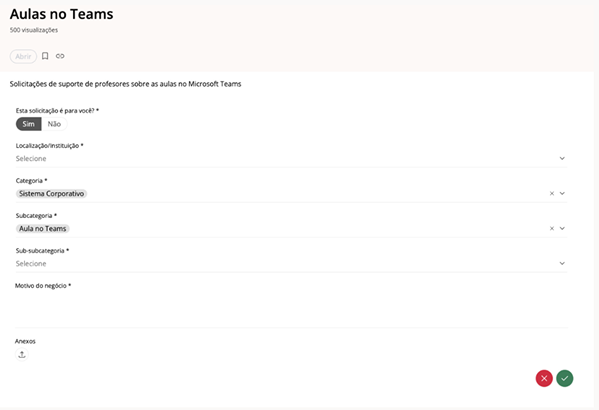Viewport: 599px width, 410px height.
Task: Expand the Localização/Instituição dropdown arrow
Action: point(562,158)
